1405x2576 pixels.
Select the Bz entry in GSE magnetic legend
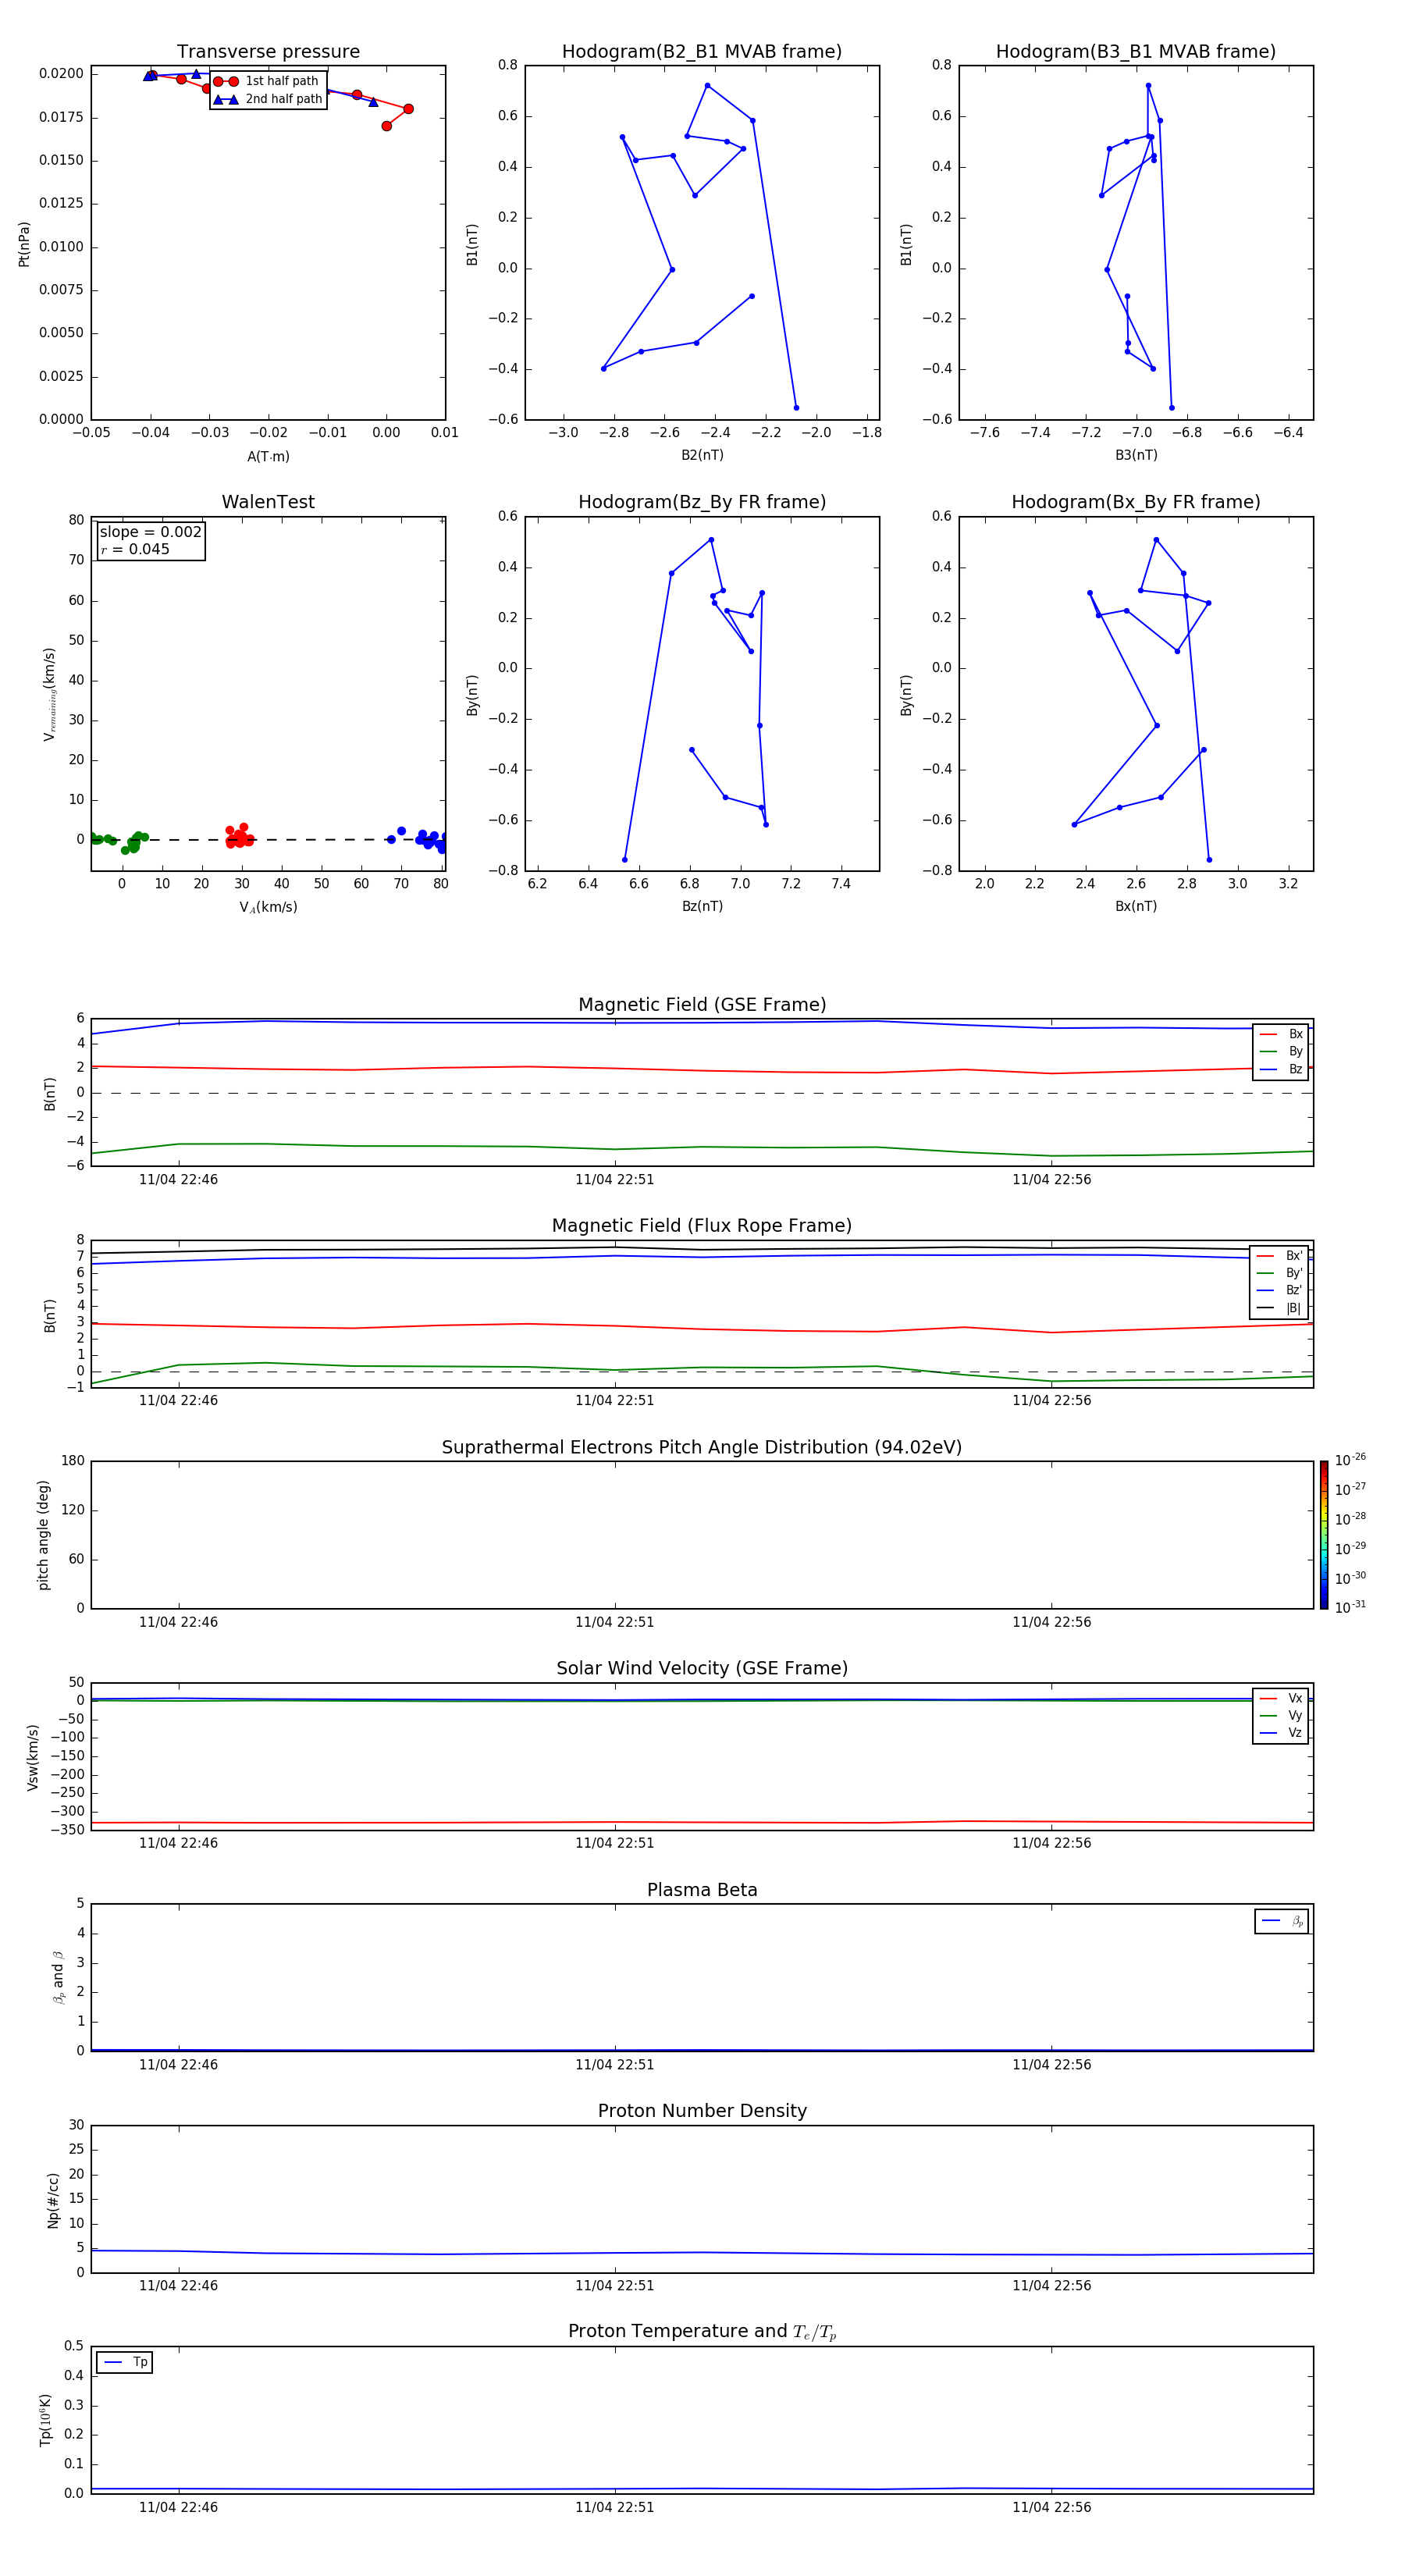pyautogui.click(x=1281, y=1069)
